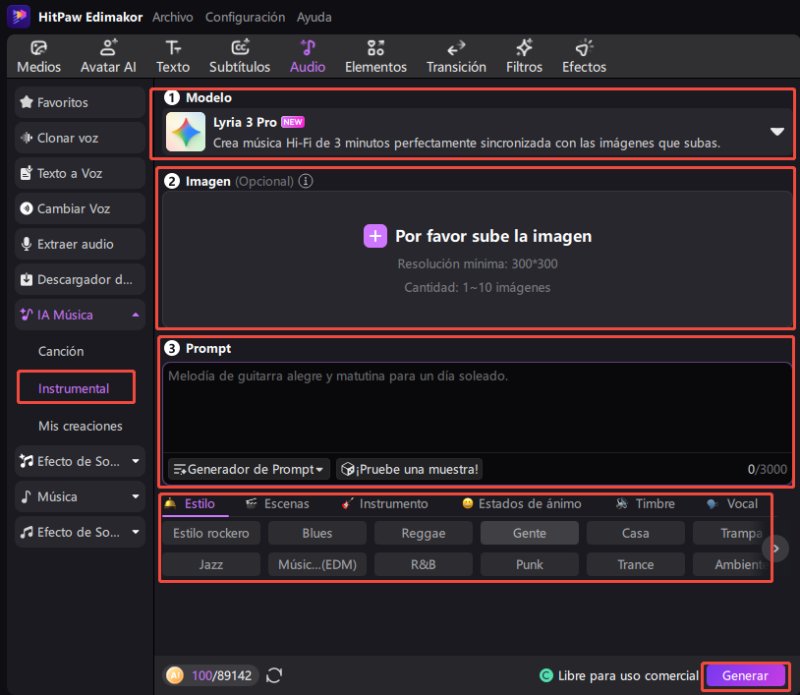Toggle the Músic...(EDM) style tag
Image resolution: width=800 pixels, height=695 pixels.
click(x=317, y=564)
